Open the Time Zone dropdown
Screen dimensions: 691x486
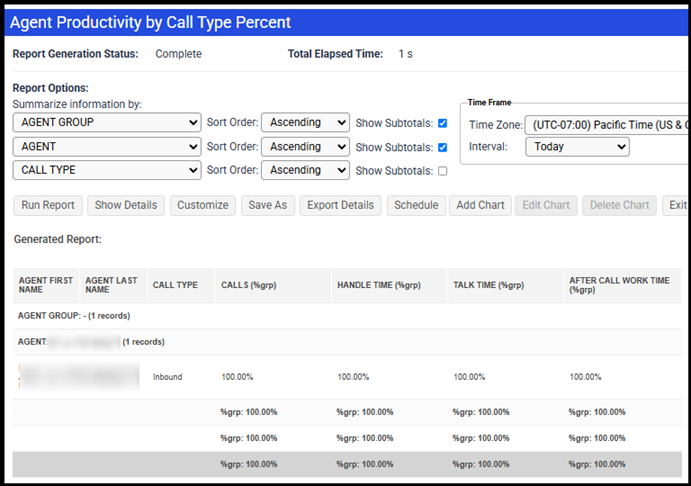coord(607,125)
